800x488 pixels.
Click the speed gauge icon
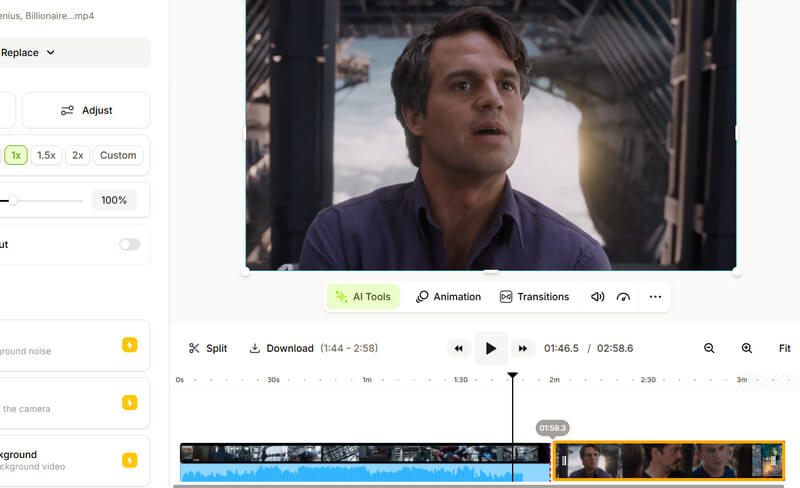[623, 297]
